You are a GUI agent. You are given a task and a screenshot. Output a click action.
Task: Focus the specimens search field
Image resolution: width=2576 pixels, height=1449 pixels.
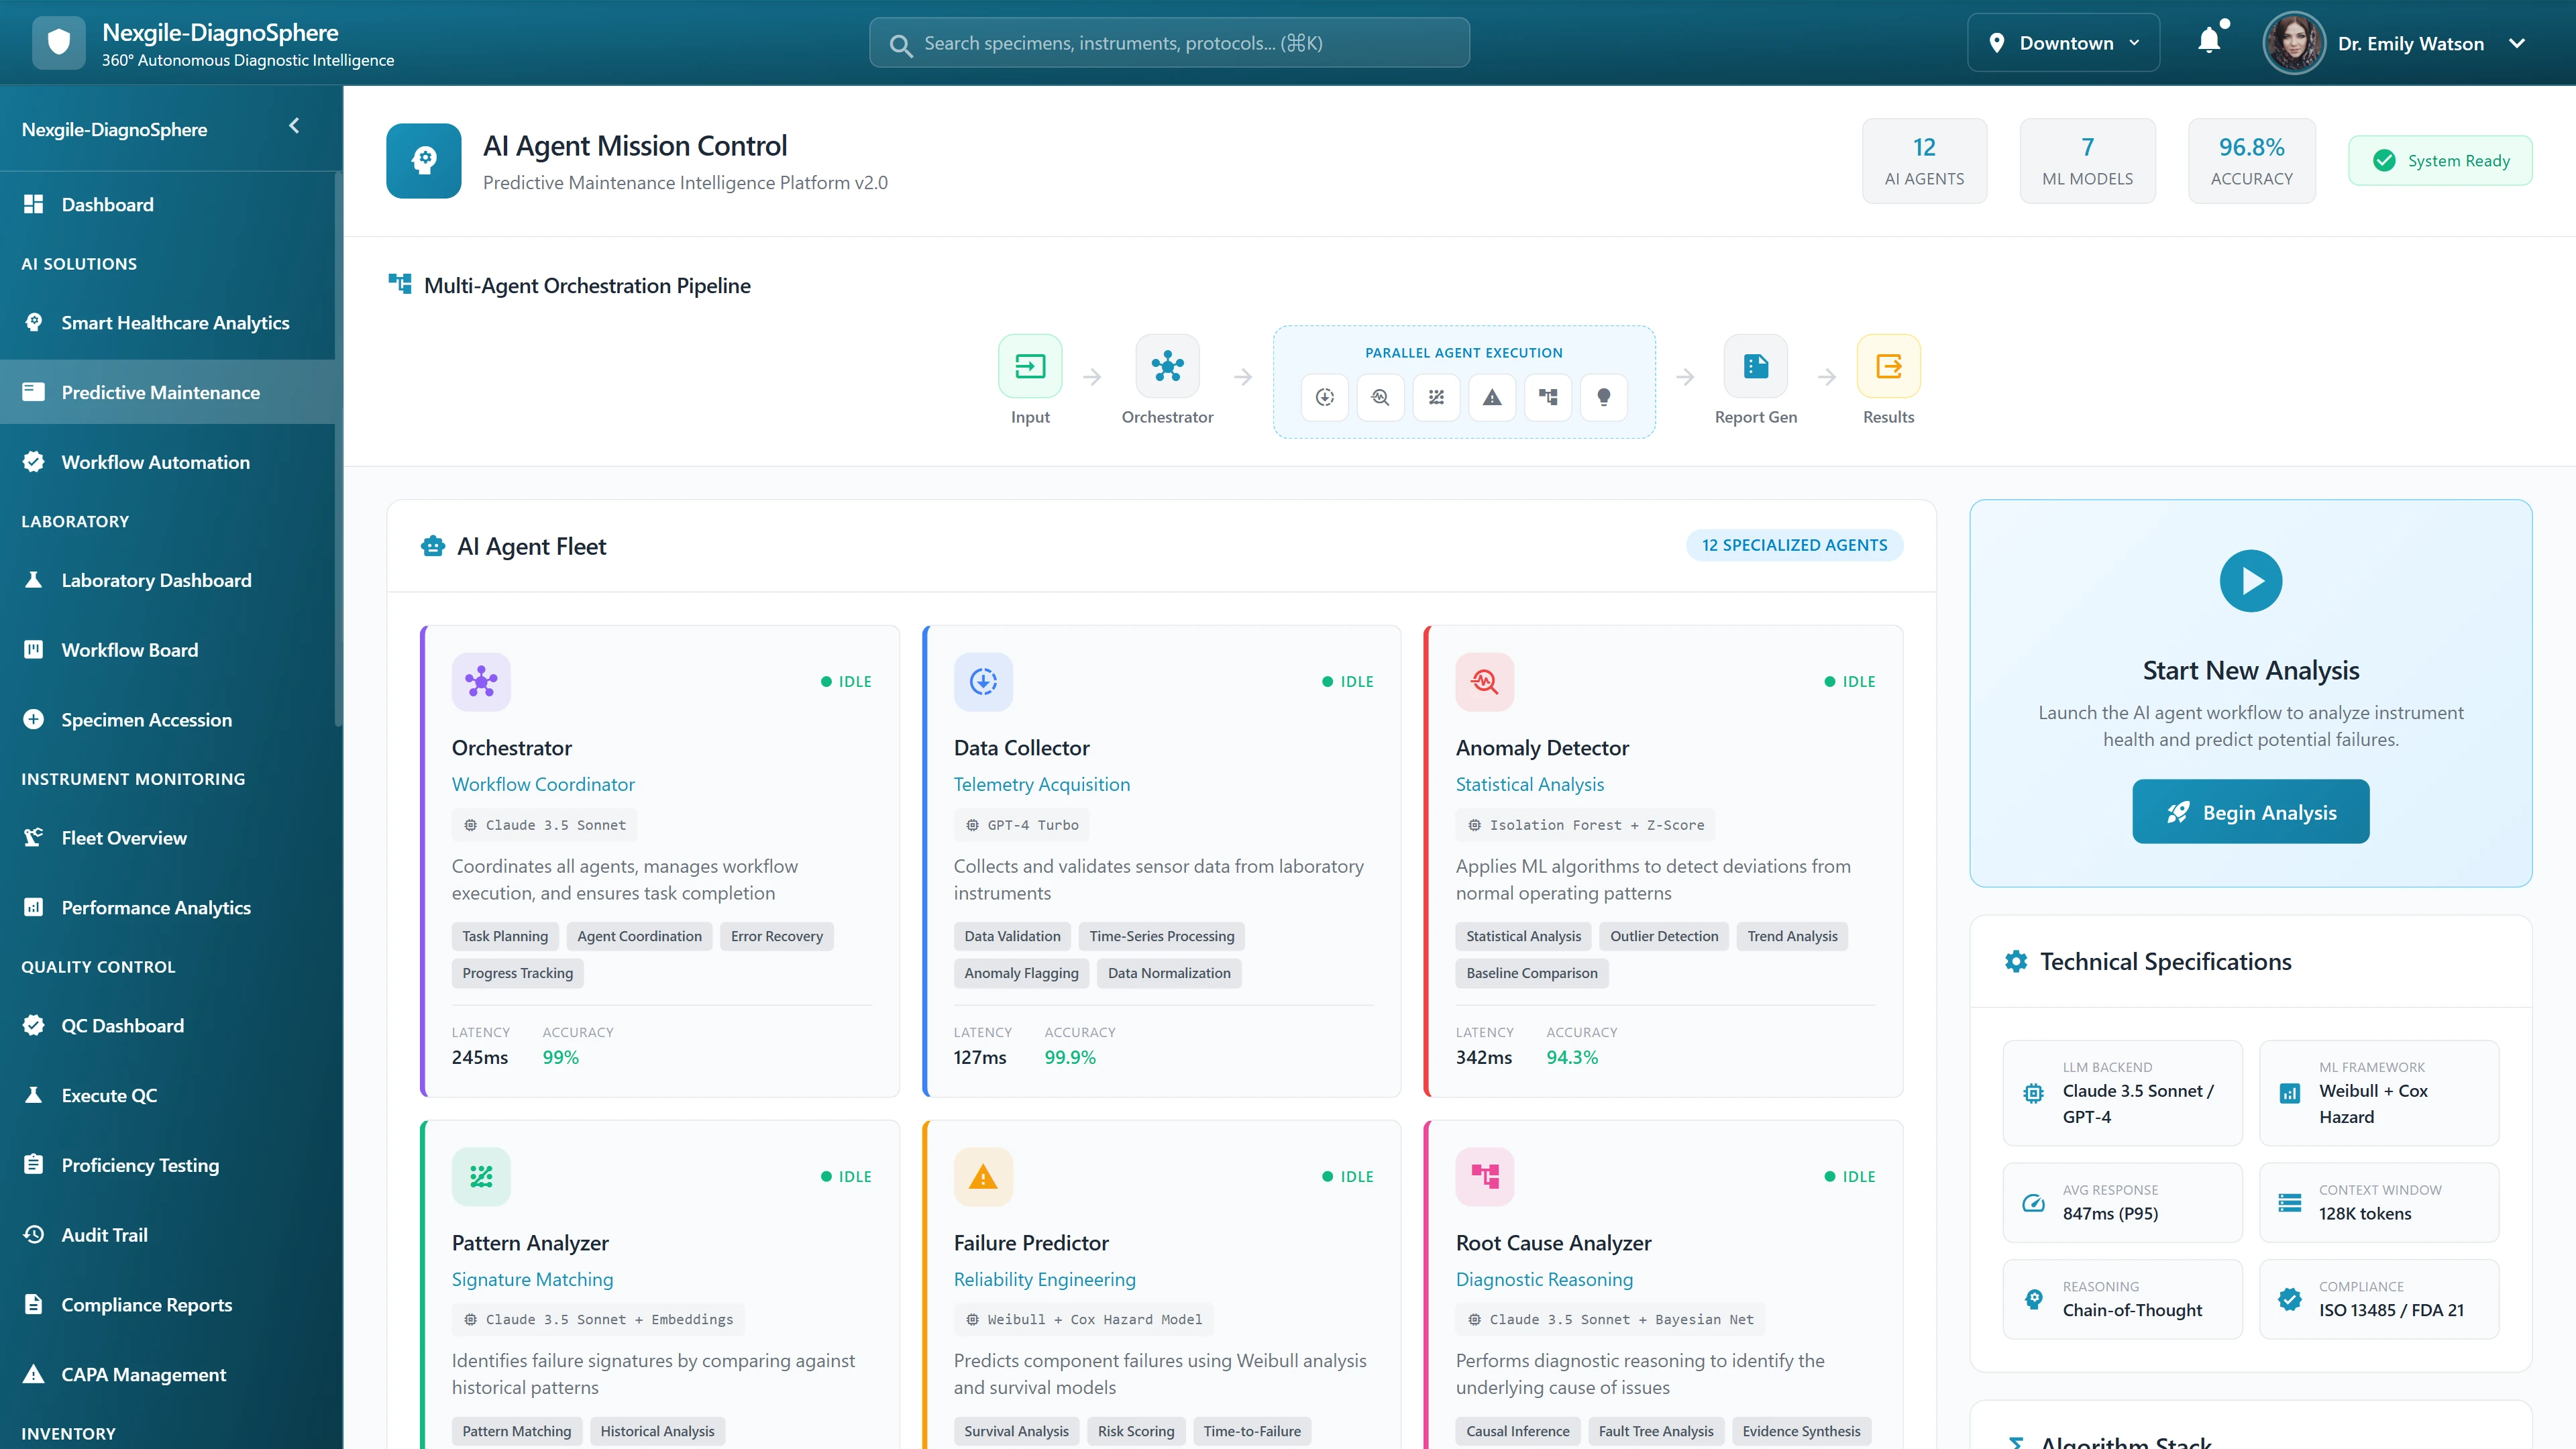(1169, 43)
